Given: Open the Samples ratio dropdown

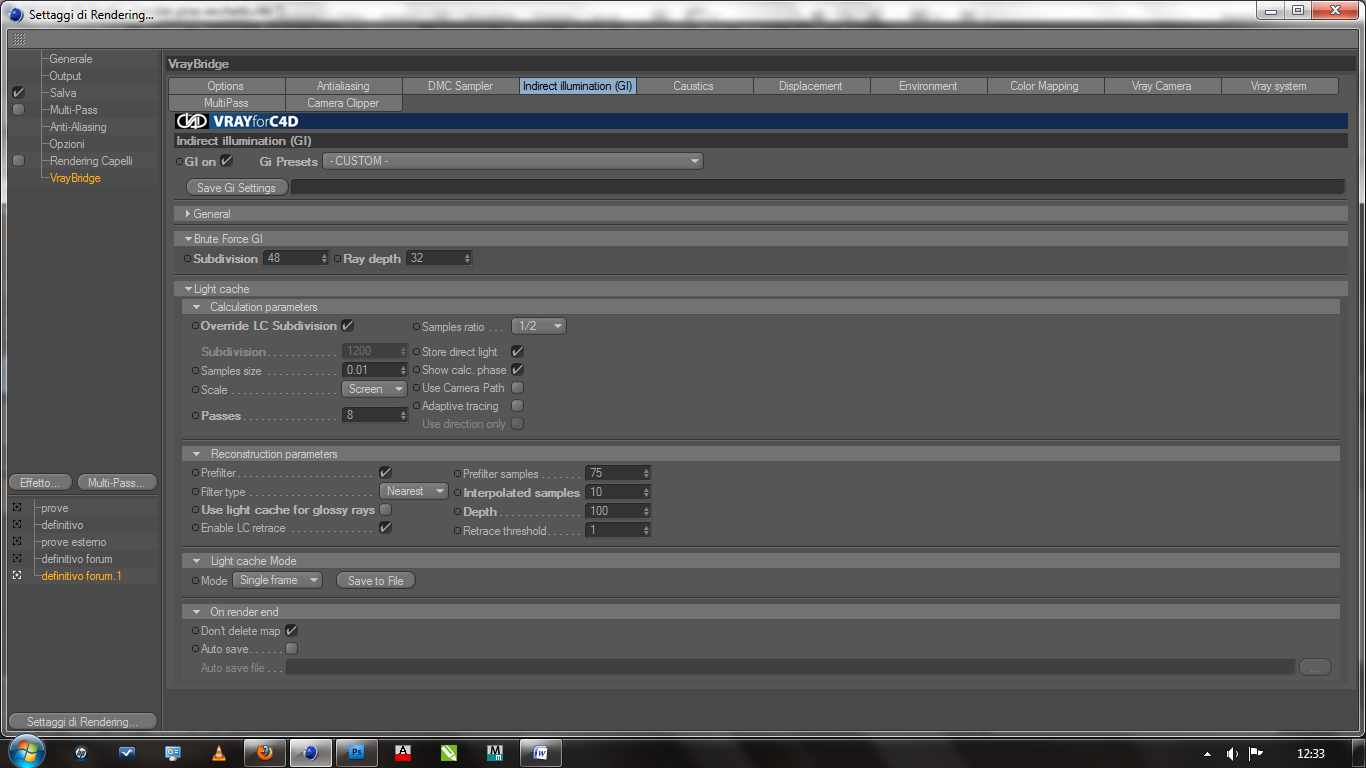Looking at the screenshot, I should tap(539, 326).
